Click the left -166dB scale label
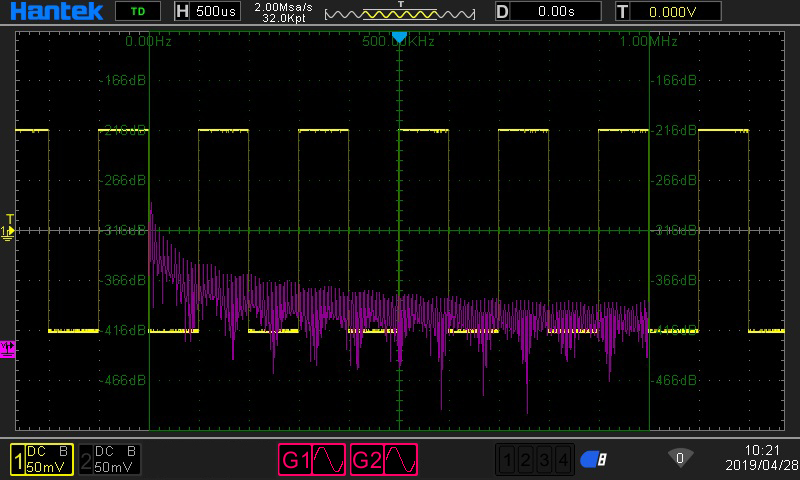The width and height of the screenshot is (800, 480). [123, 81]
